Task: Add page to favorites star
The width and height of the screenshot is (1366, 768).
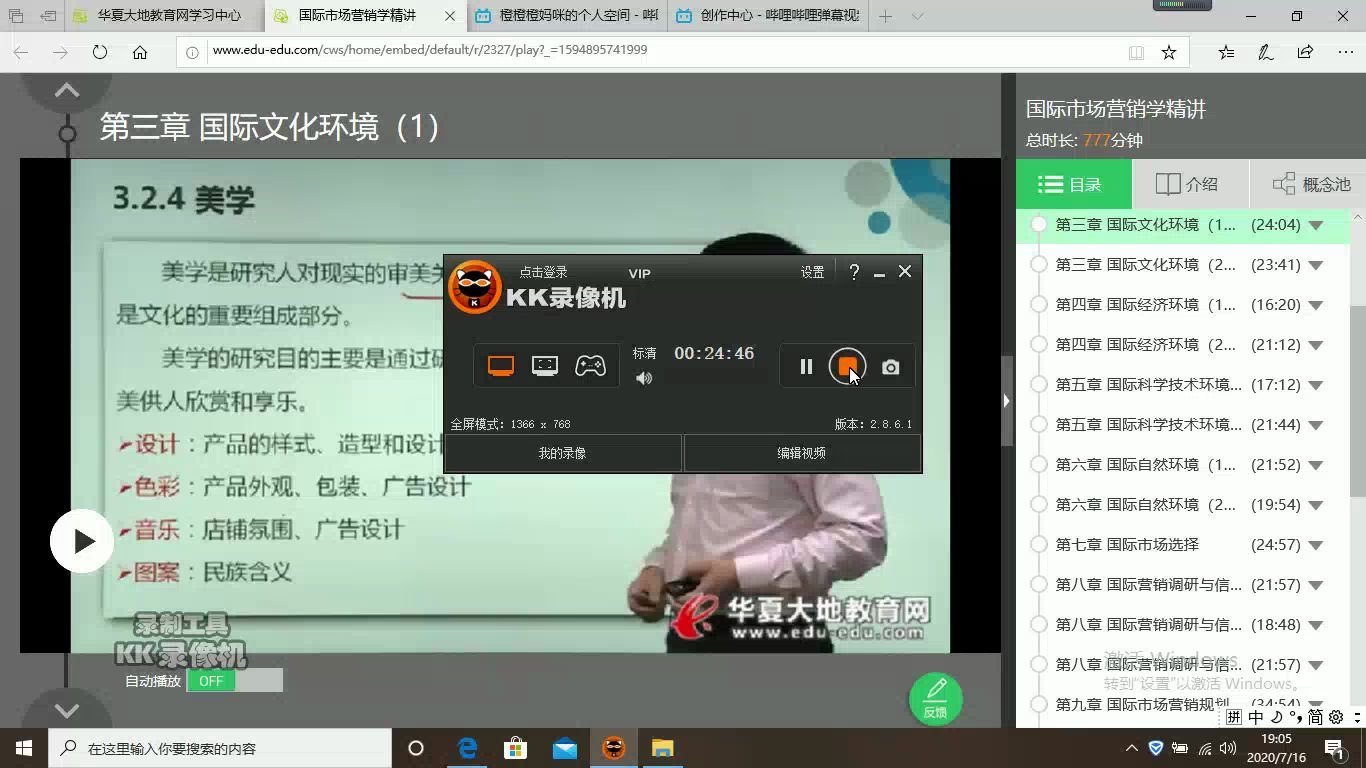Action: point(1168,52)
